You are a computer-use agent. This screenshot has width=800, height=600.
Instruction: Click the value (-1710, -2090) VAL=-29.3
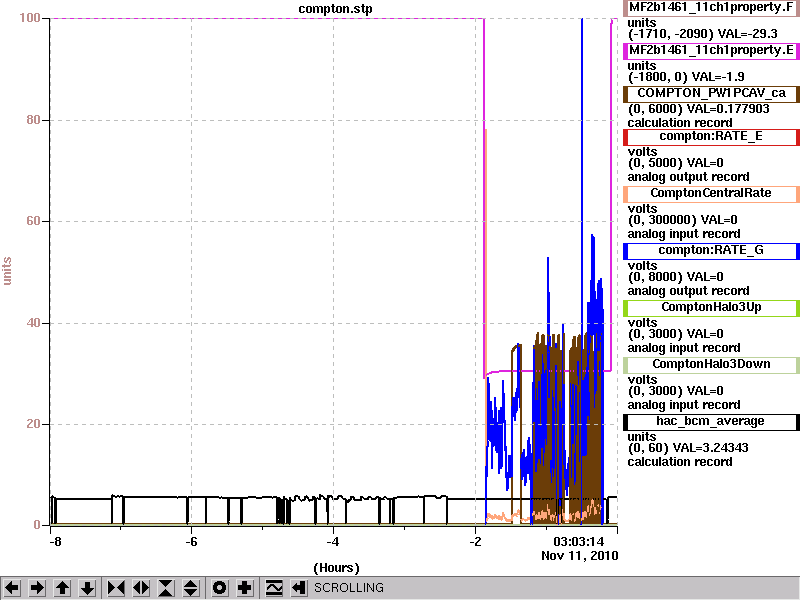703,34
